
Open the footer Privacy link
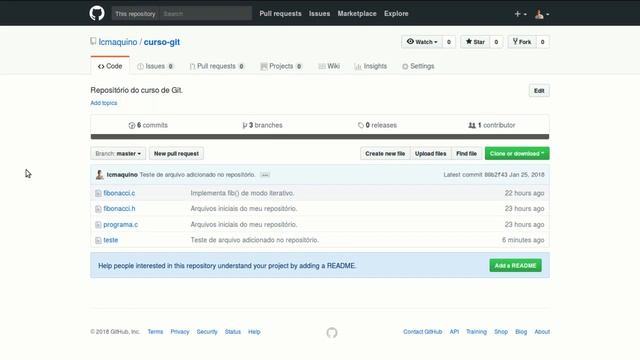(180, 332)
